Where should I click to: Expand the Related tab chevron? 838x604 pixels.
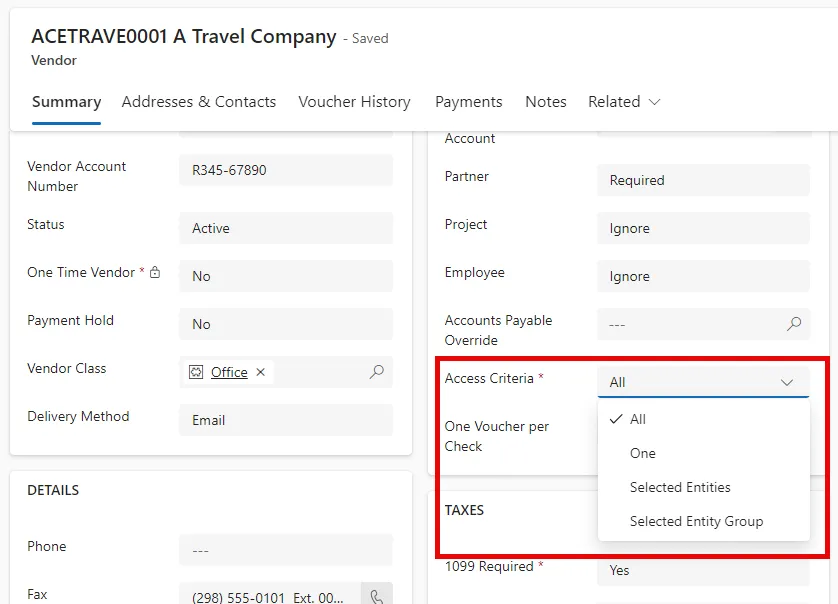pos(655,102)
